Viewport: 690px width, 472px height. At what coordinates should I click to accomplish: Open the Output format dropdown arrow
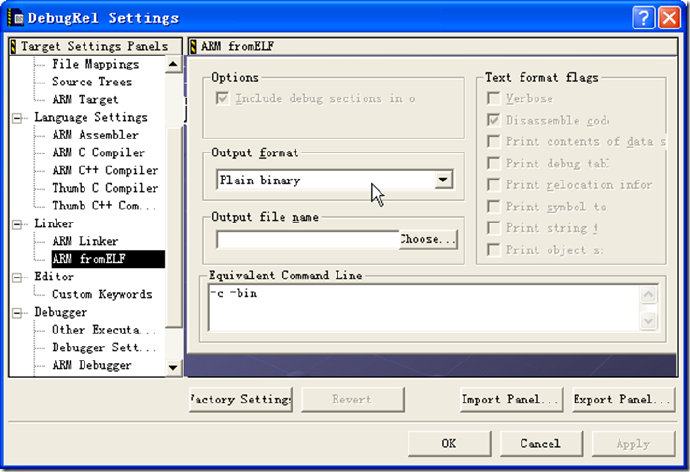click(443, 179)
